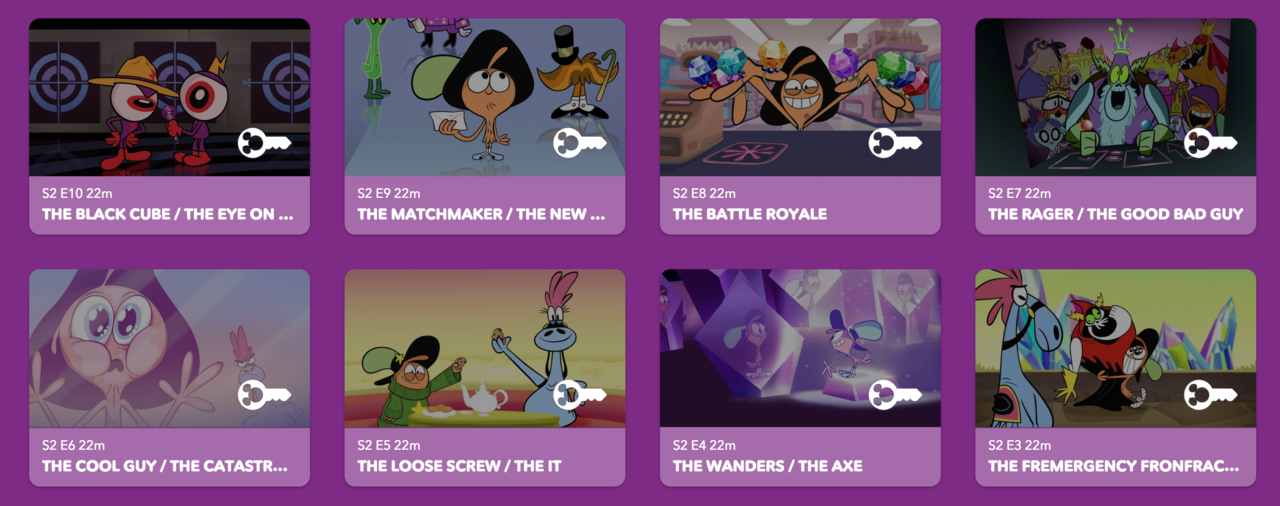This screenshot has width=1280, height=506.
Task: Select The Battle Royale episode title
Action: pyautogui.click(x=750, y=214)
